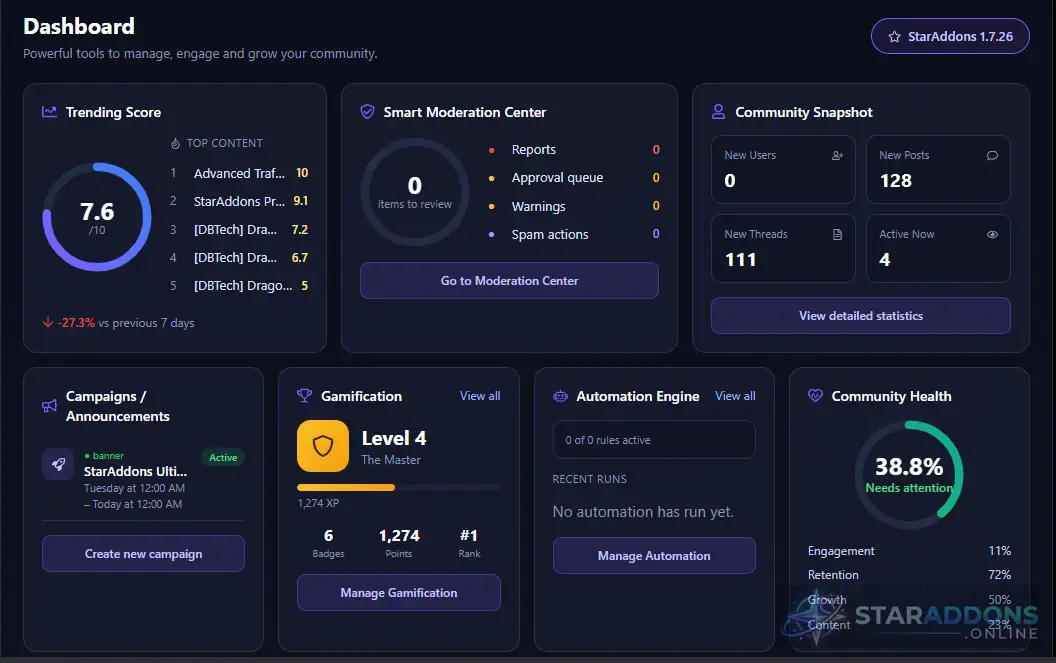
Task: Click the #1 Rank stat
Action: (x=469, y=543)
